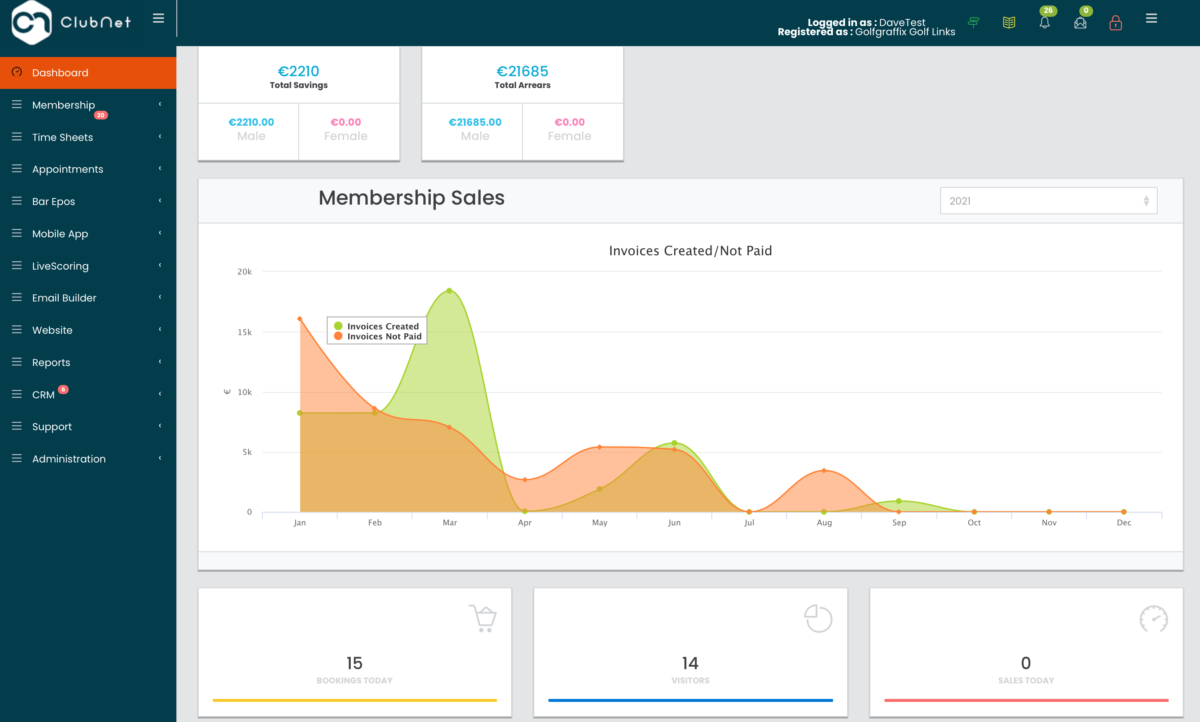Screen dimensions: 1200x722
Task: Open the 2021 year dropdown
Action: (x=1048, y=201)
